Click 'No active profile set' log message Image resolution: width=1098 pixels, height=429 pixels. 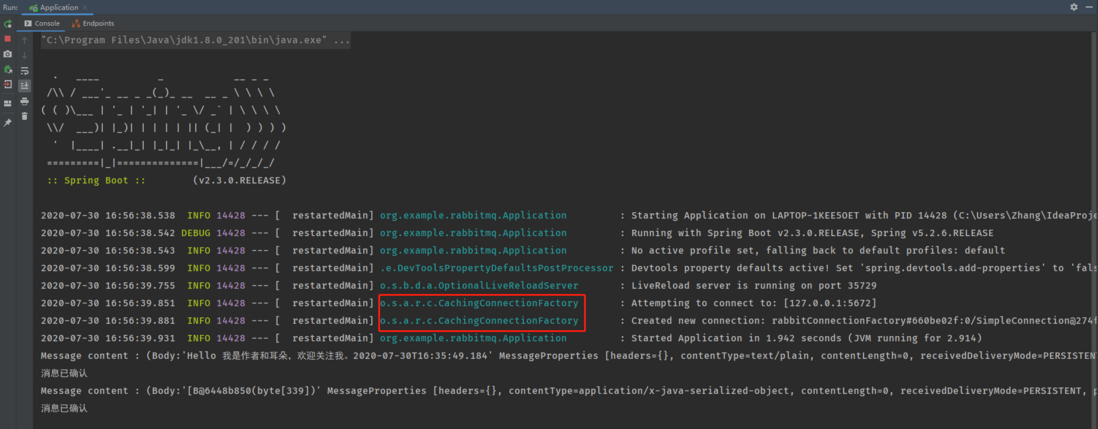click(x=818, y=251)
